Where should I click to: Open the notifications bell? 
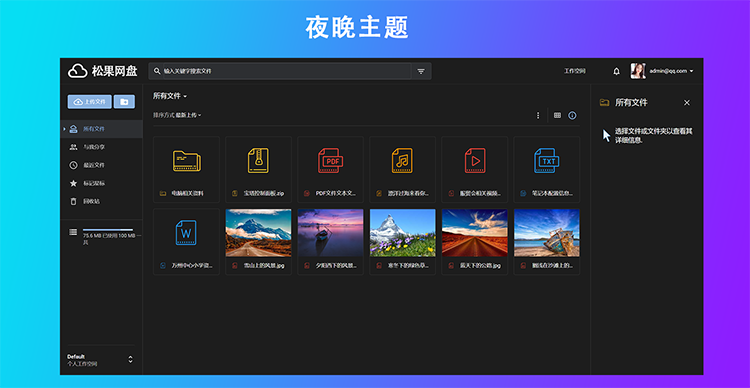pos(617,71)
